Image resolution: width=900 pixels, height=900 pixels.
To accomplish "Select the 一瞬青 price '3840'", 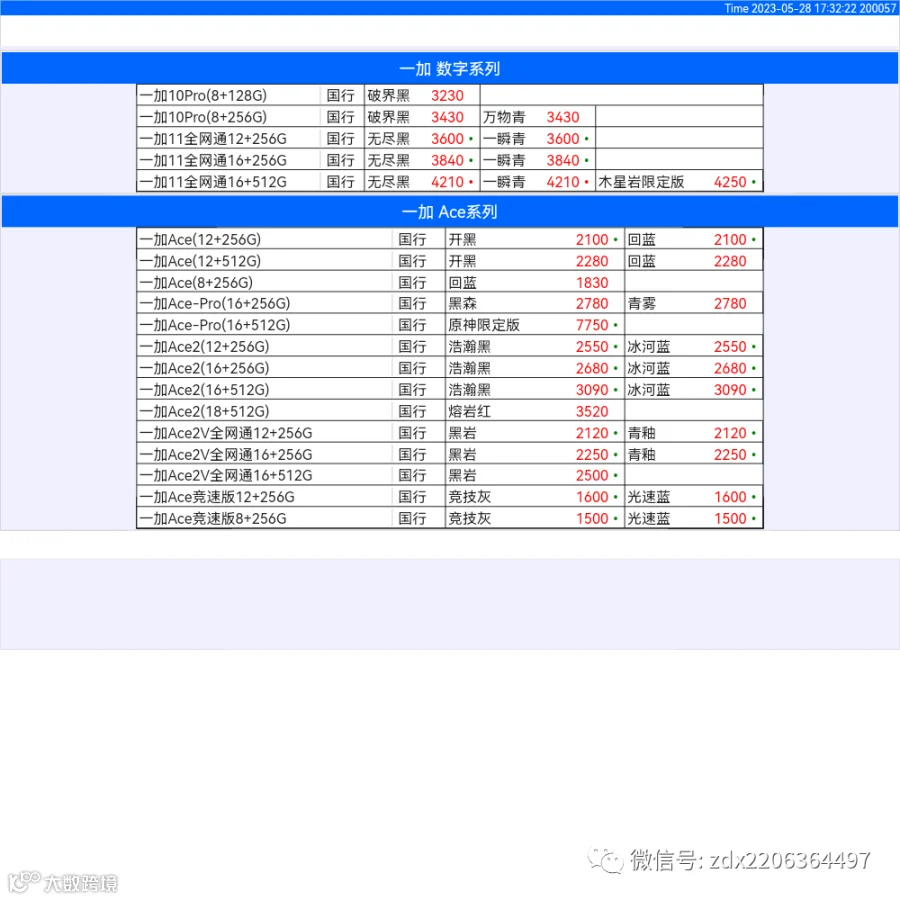I will tap(562, 160).
